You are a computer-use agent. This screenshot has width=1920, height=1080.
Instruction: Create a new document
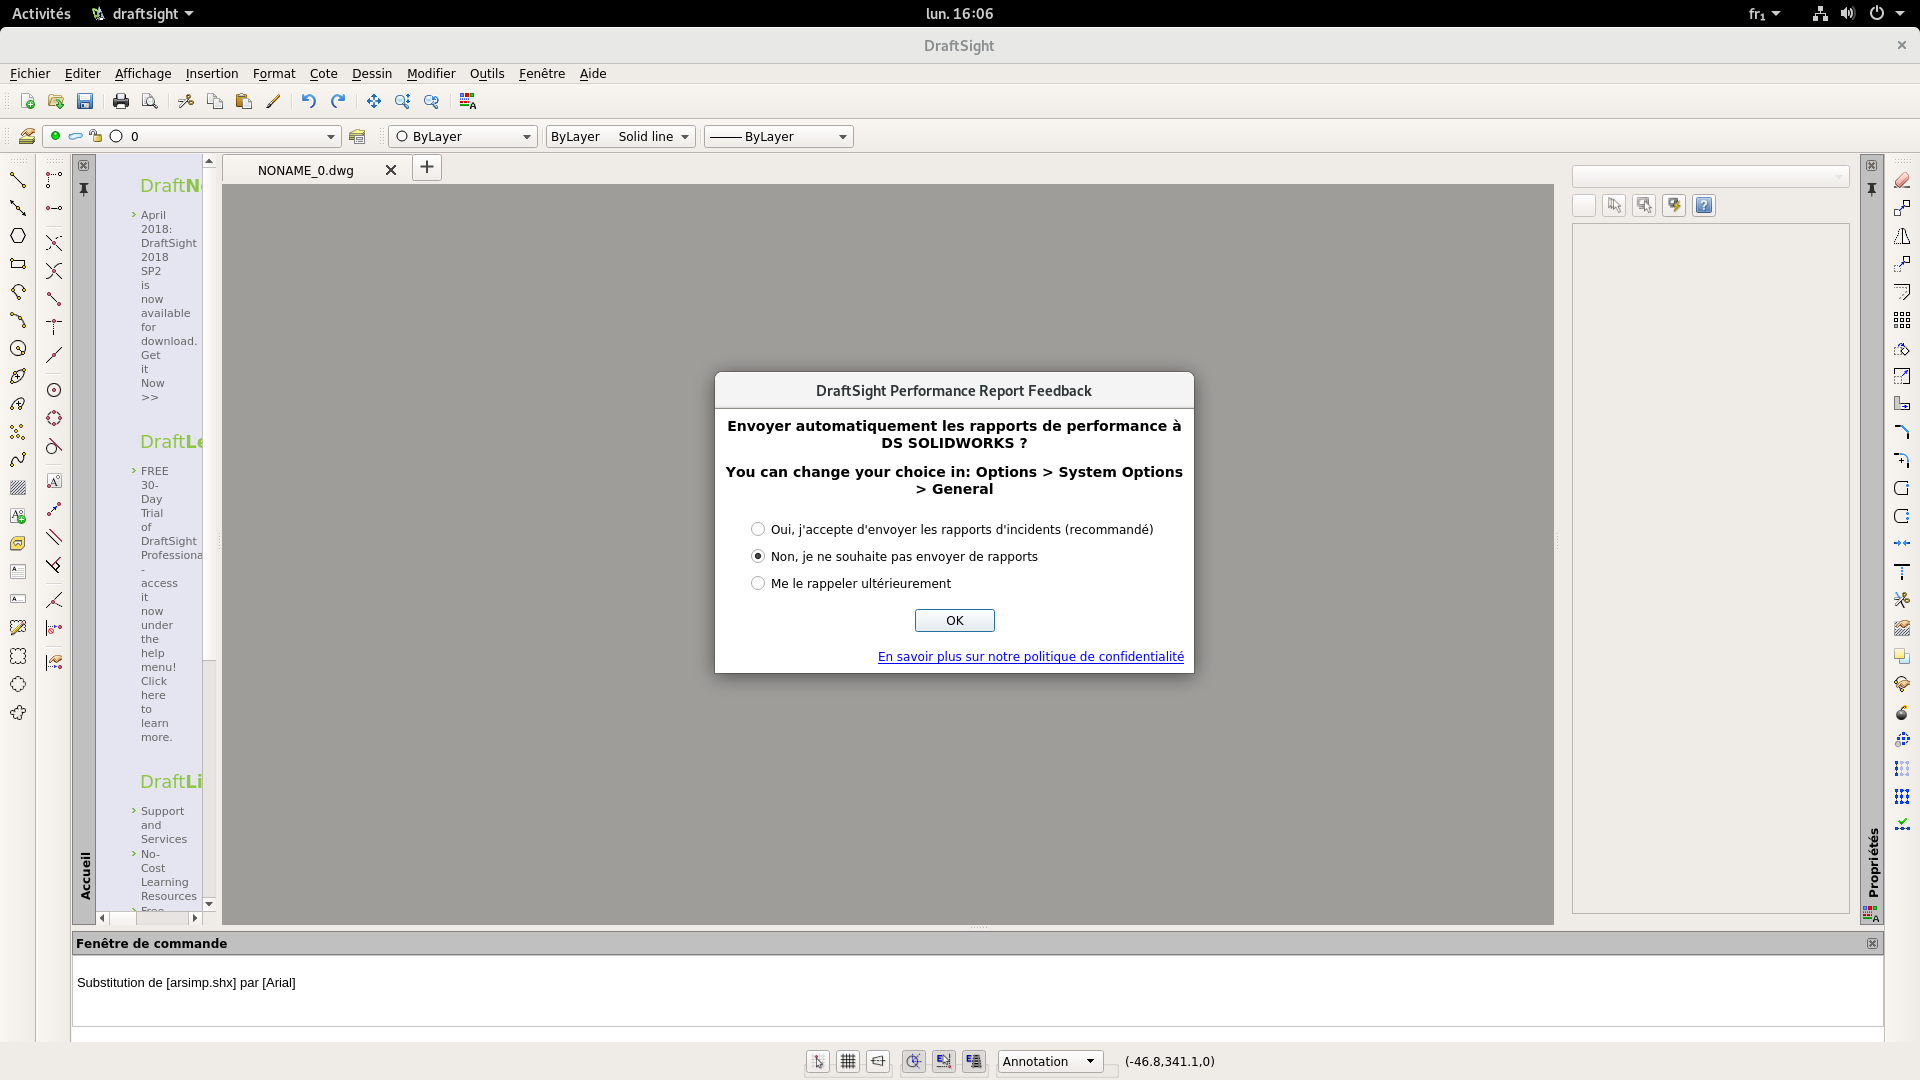[27, 101]
